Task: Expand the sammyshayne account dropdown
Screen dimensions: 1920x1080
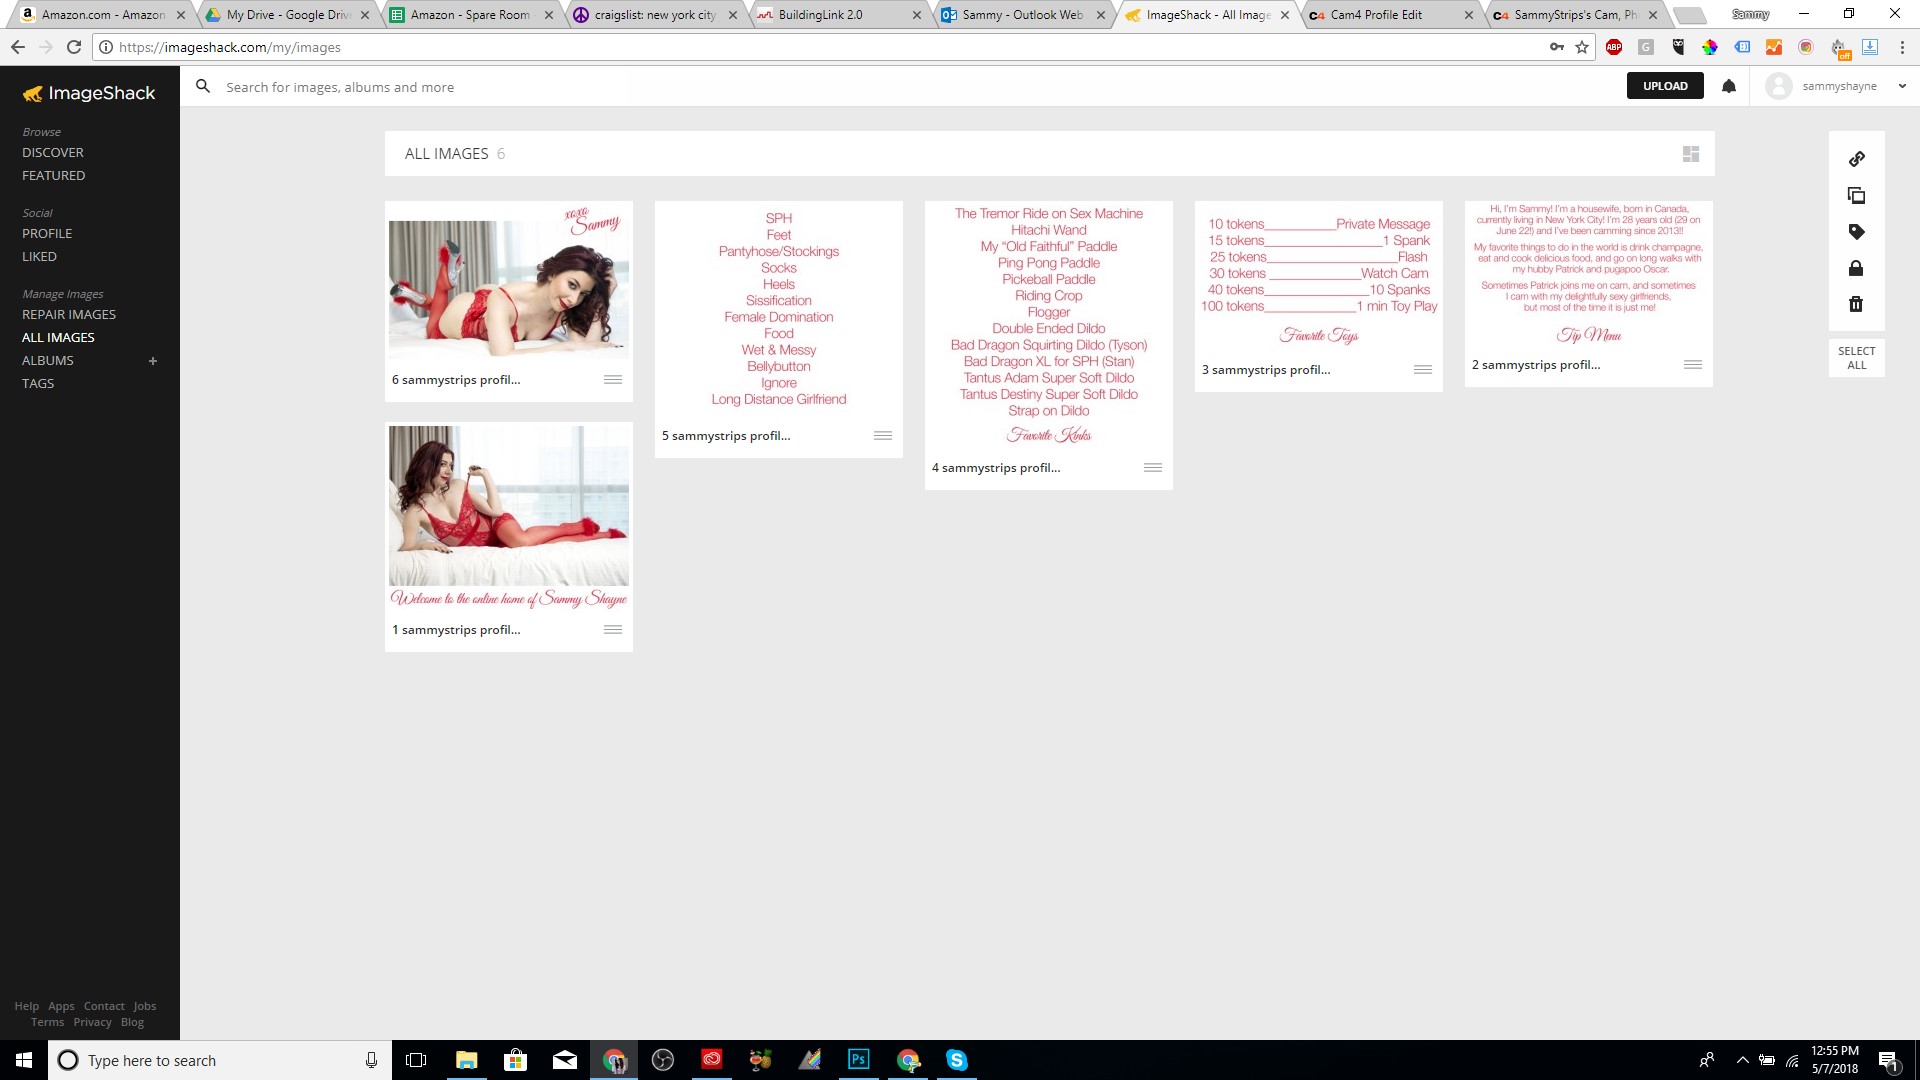Action: coord(1902,86)
